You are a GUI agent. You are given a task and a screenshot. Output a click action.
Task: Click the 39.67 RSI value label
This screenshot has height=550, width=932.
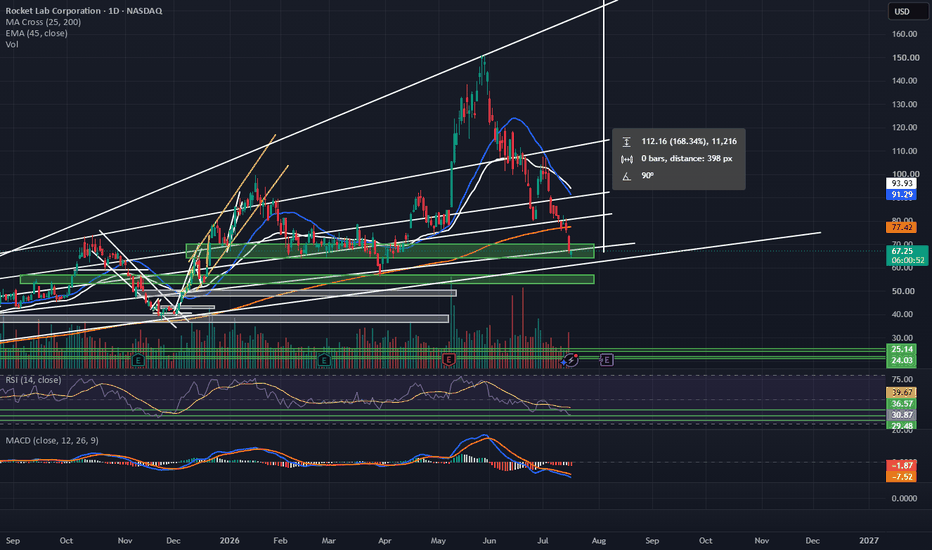901,392
